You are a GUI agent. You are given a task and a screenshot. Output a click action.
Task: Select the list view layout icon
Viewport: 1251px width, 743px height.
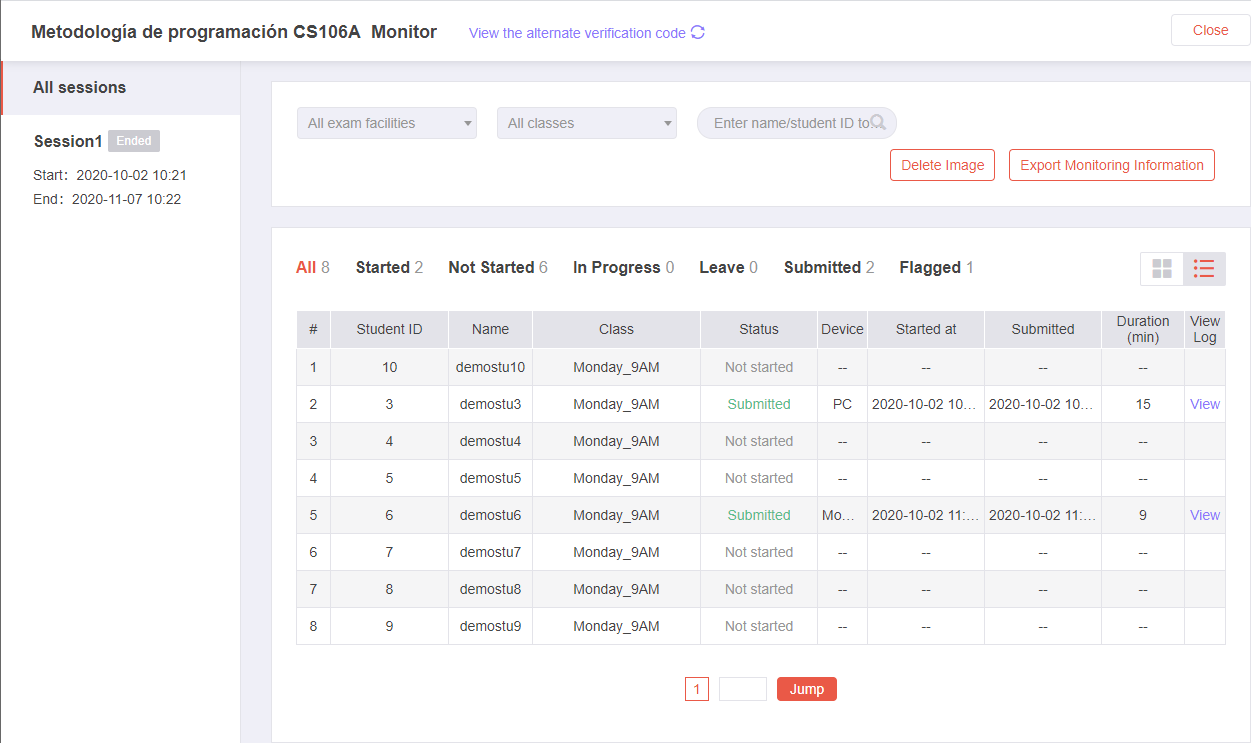click(1204, 268)
